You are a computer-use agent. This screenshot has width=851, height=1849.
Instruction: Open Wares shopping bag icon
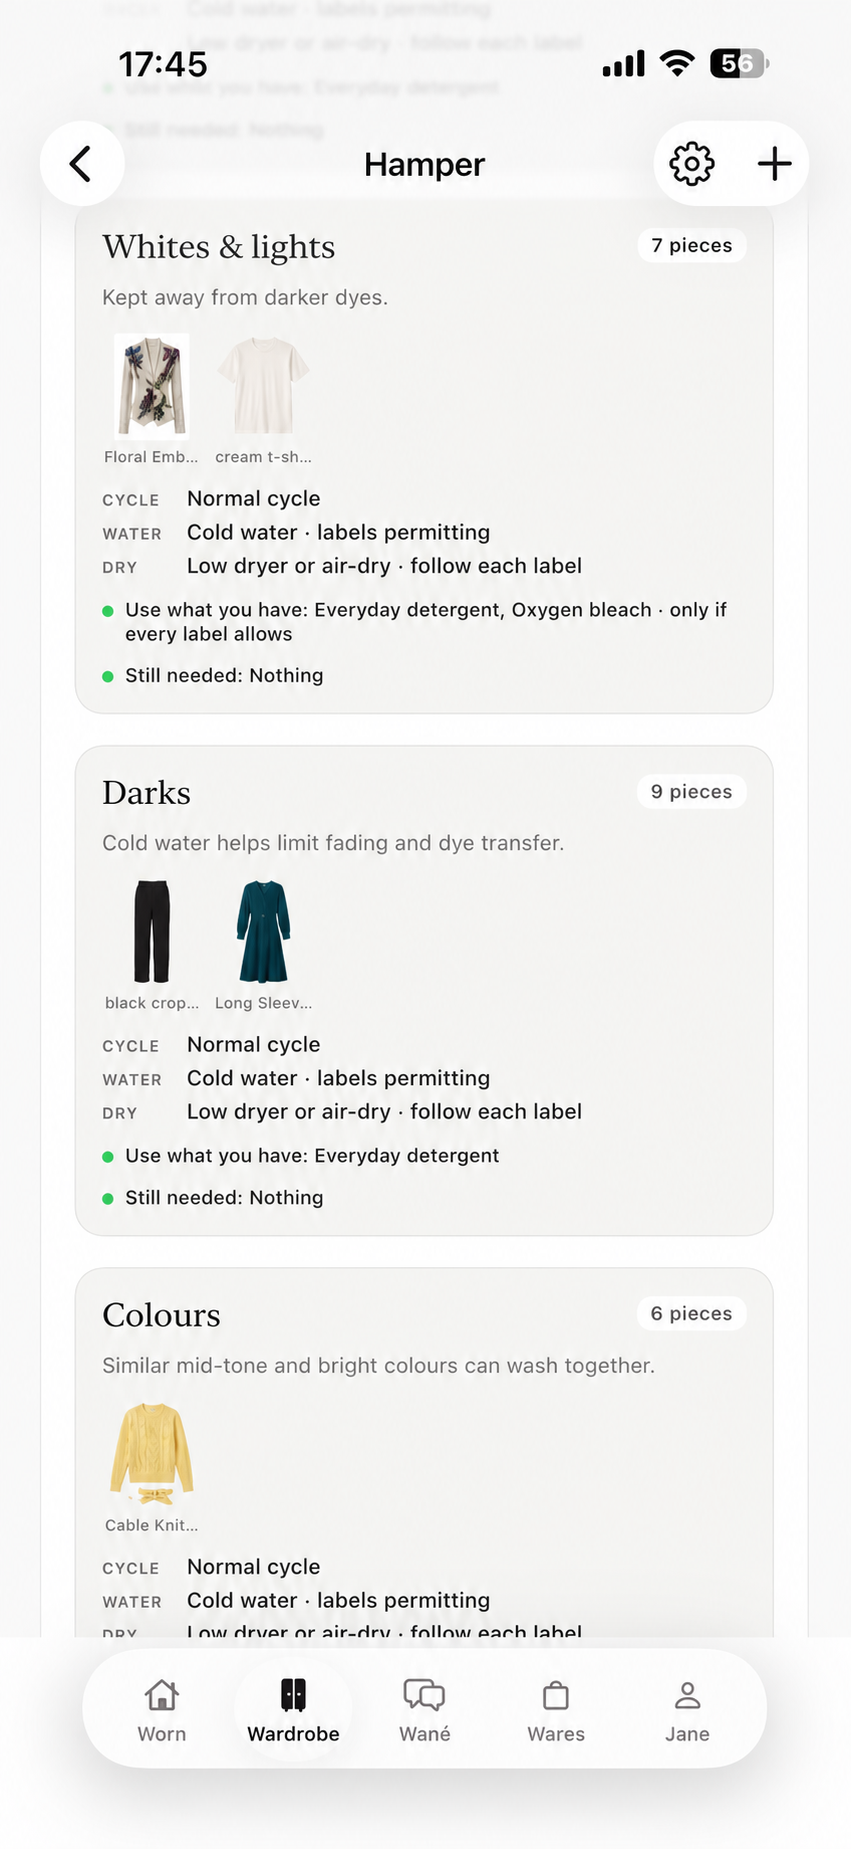(556, 1695)
